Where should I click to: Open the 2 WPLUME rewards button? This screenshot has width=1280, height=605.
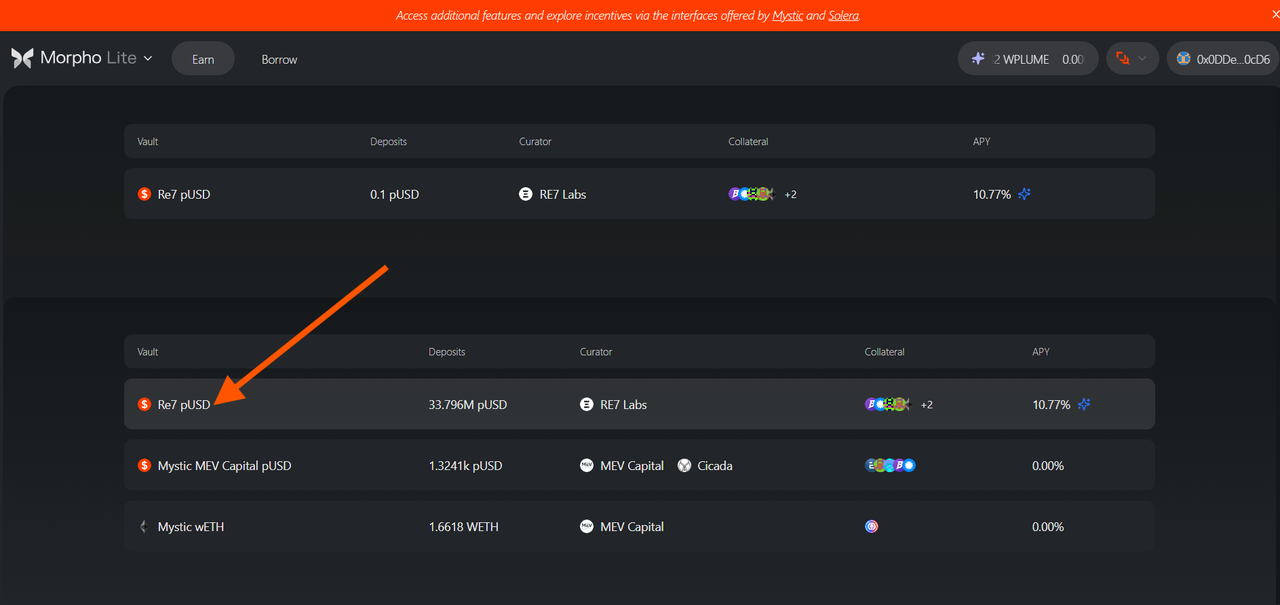point(1028,59)
